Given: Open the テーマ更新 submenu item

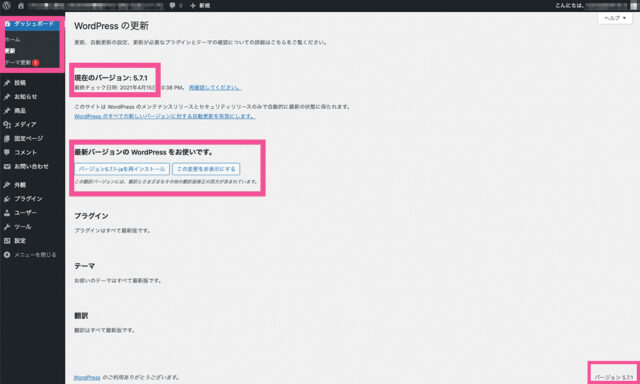Looking at the screenshot, I should (x=22, y=63).
